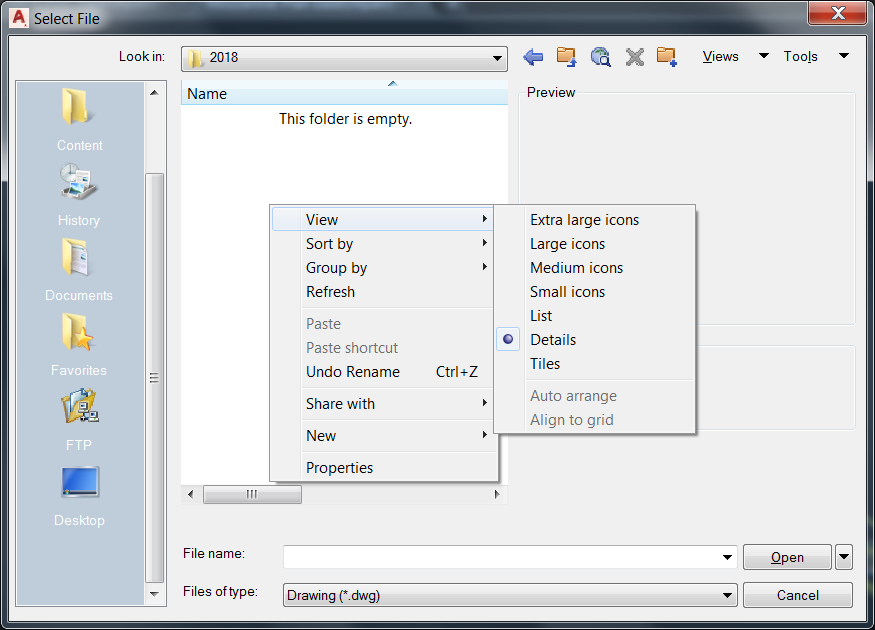The image size is (875, 630).
Task: Click the Open button
Action: pos(787,557)
